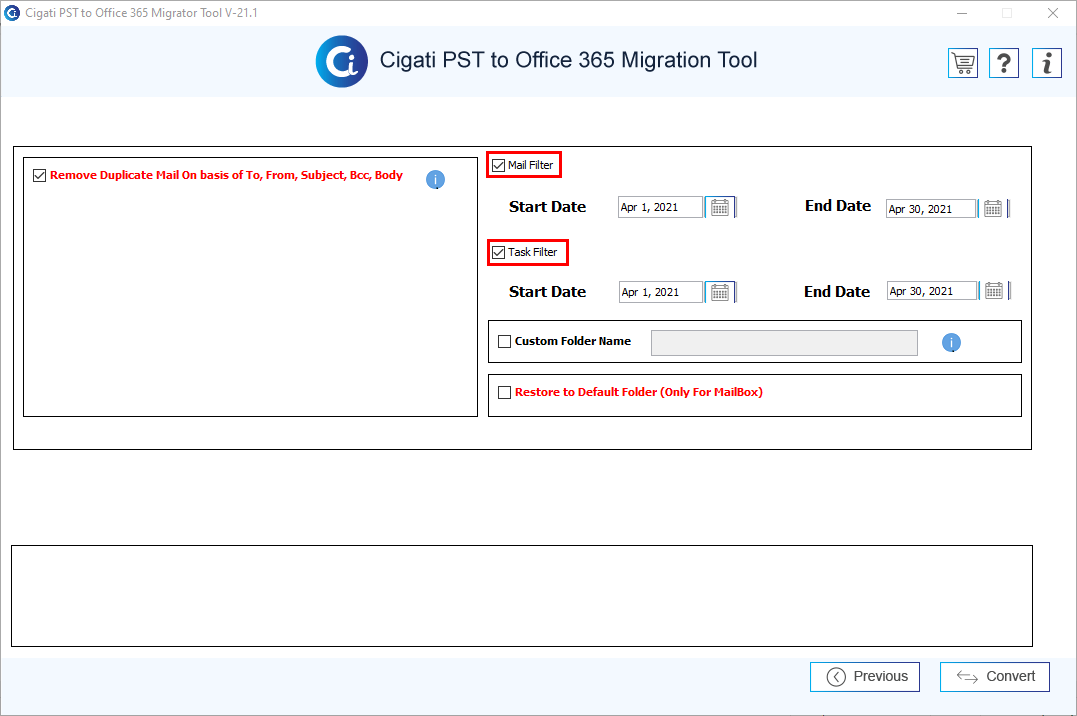Click the Task Filter End Date field
Viewport: 1077px width, 716px height.
(932, 291)
